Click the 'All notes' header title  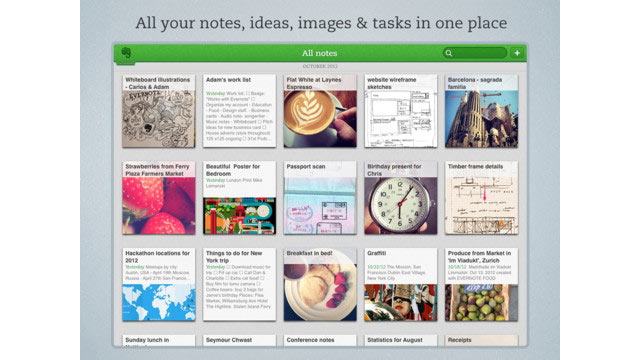pos(320,53)
